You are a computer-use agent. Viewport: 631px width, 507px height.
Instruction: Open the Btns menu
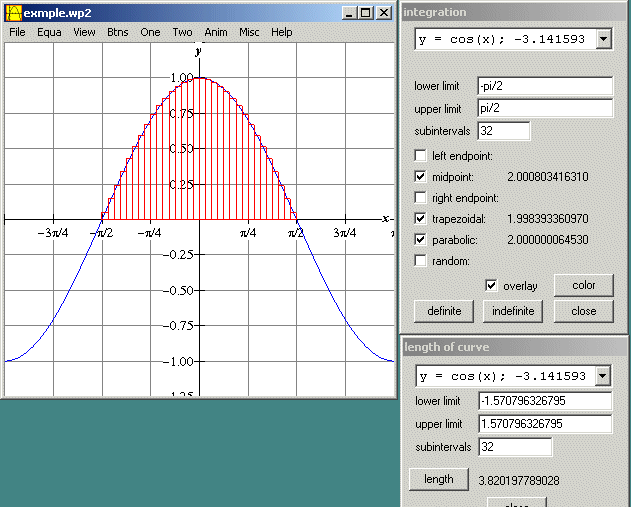[118, 32]
